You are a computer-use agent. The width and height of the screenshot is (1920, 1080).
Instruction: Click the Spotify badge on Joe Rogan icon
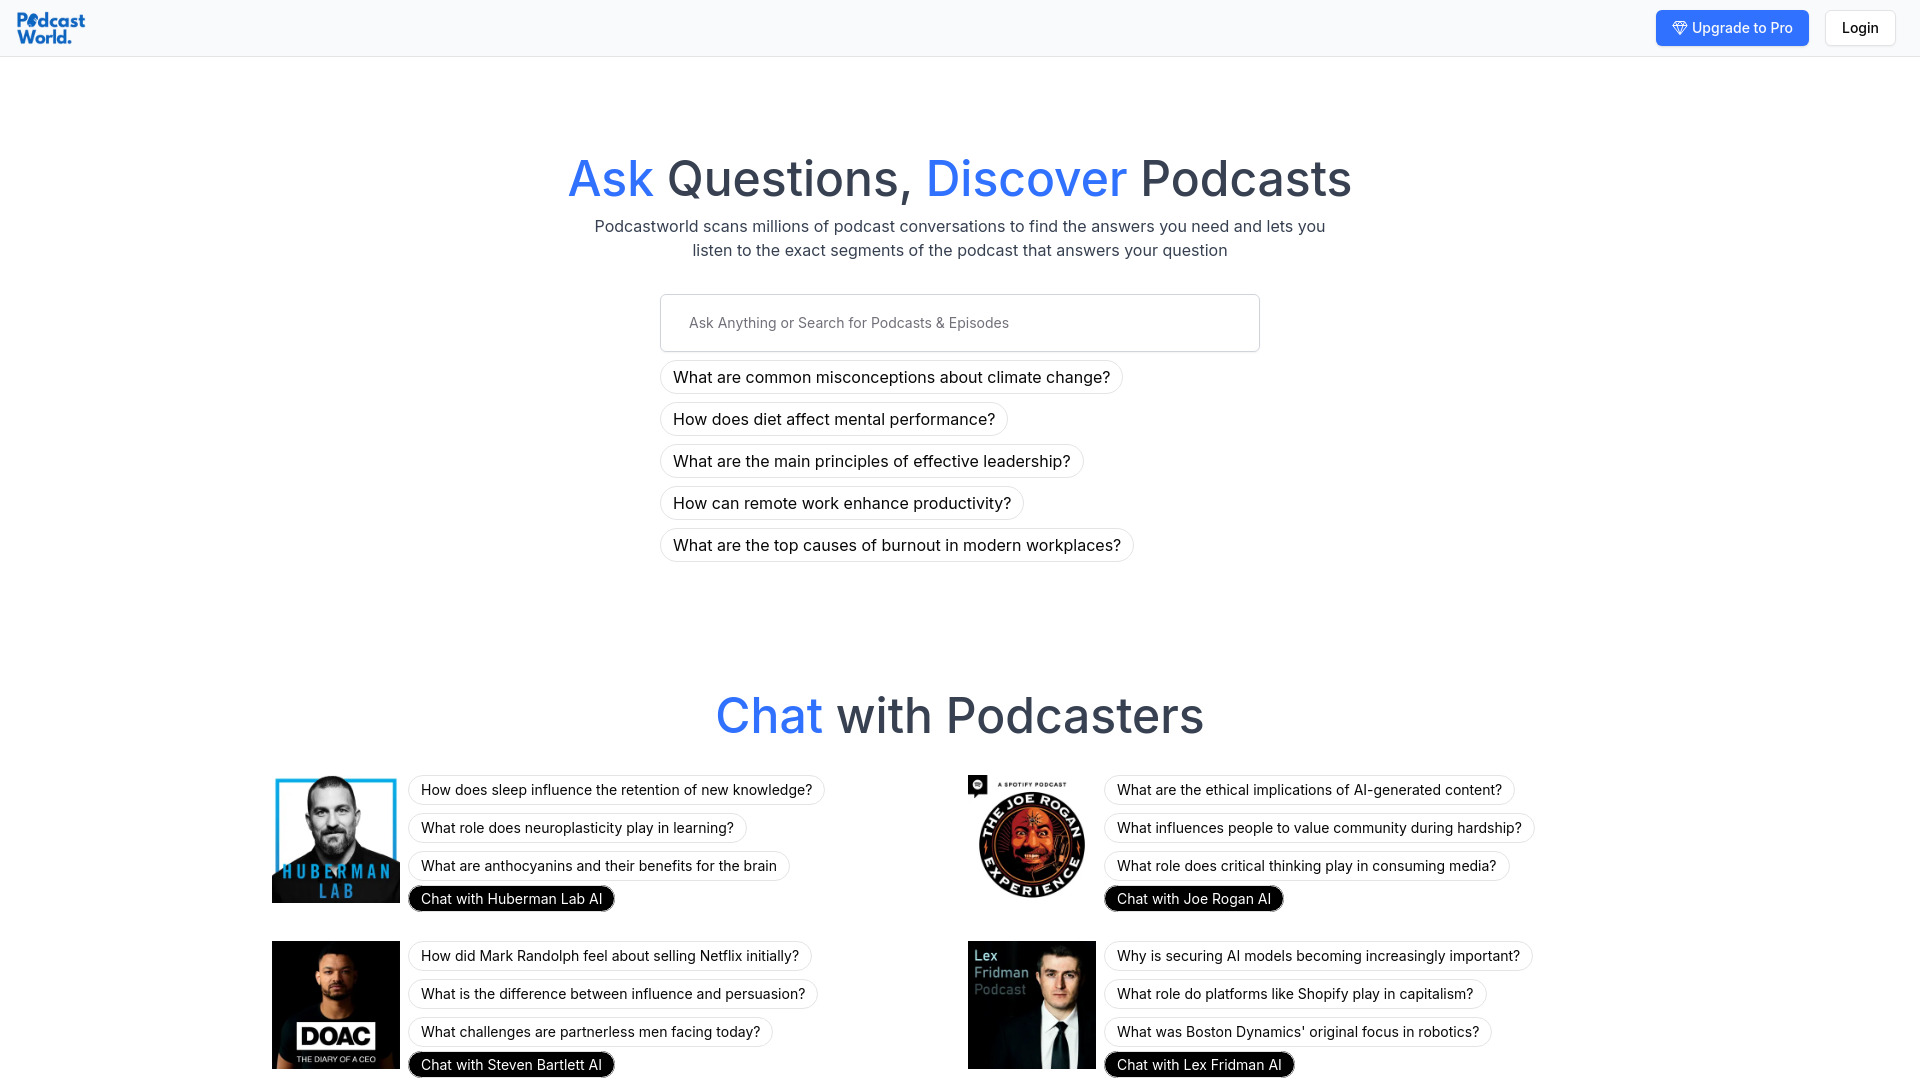[976, 785]
